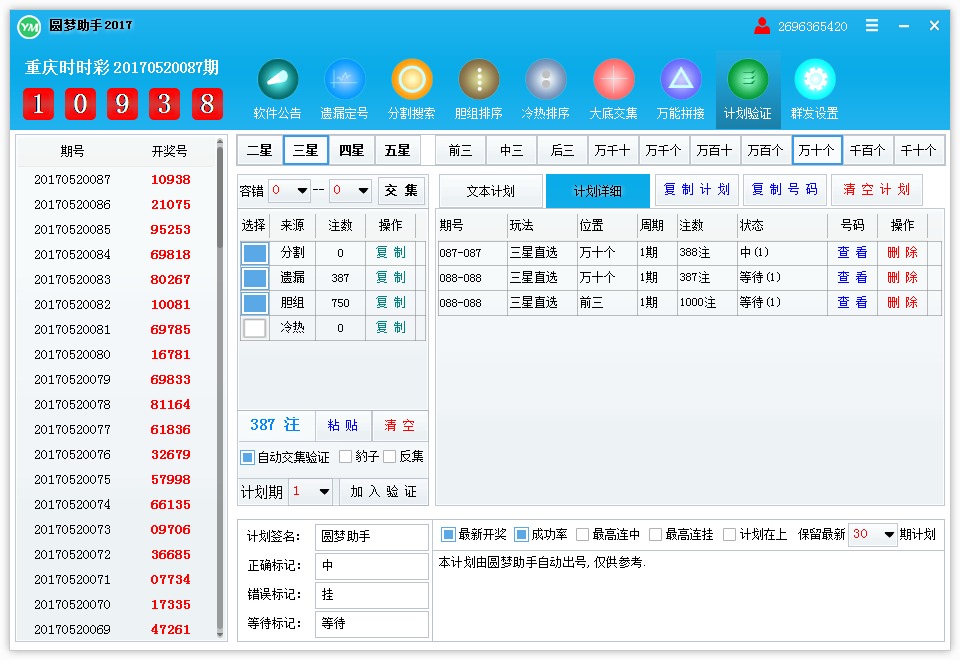Click the 加入验证 button
This screenshot has width=960, height=660.
coord(384,492)
